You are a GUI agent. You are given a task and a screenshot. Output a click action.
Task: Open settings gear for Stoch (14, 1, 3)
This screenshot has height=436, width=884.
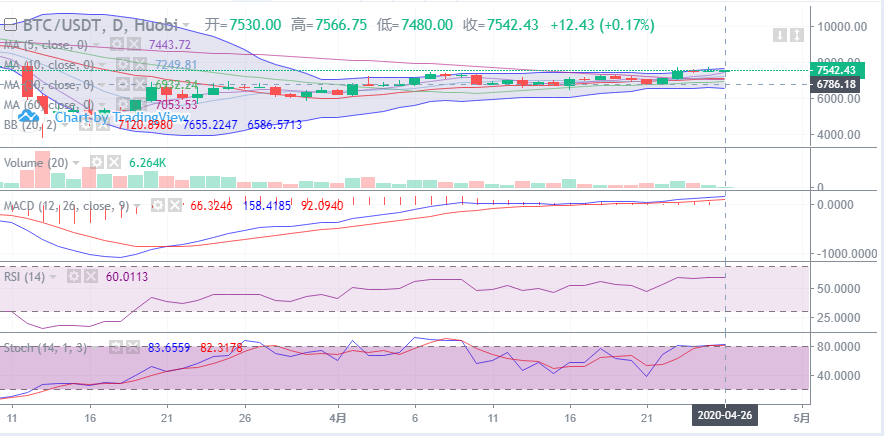pyautogui.click(x=116, y=348)
